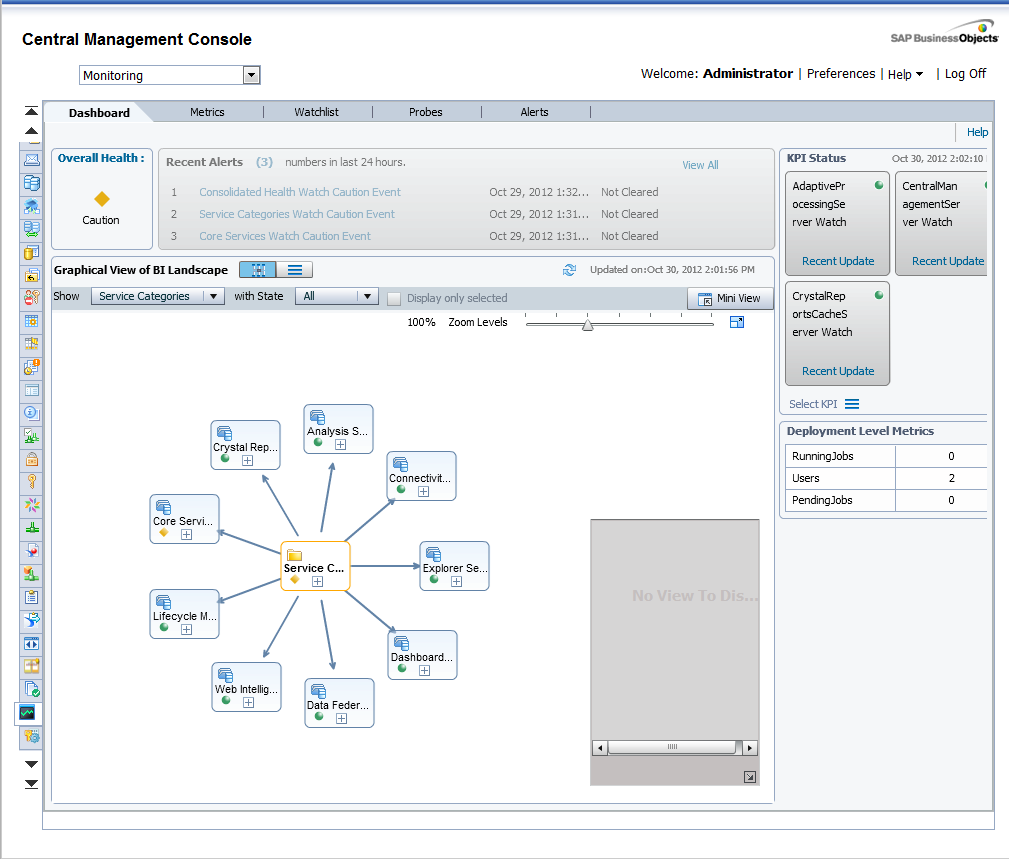The height and width of the screenshot is (859, 1009).
Task: Expand the Web Intellig... node
Action: (248, 703)
